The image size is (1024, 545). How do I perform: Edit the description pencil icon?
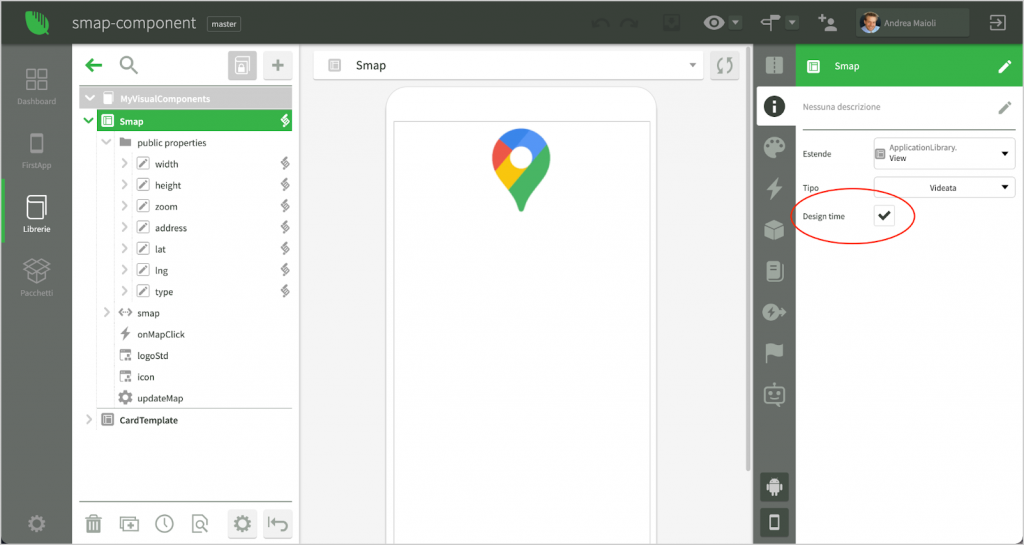[x=1004, y=108]
